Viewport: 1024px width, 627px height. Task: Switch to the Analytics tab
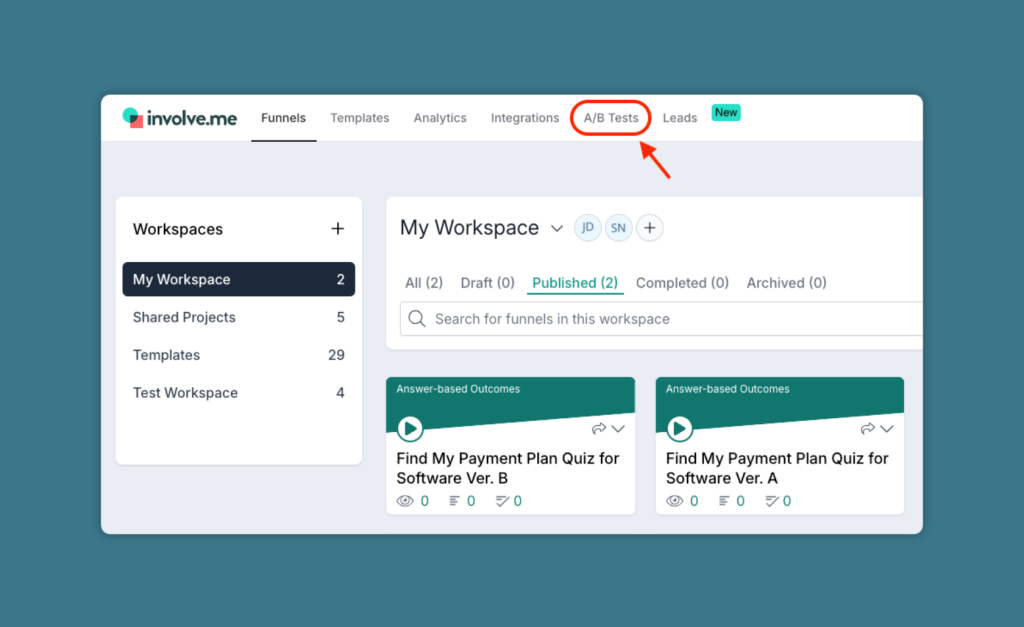click(x=440, y=118)
